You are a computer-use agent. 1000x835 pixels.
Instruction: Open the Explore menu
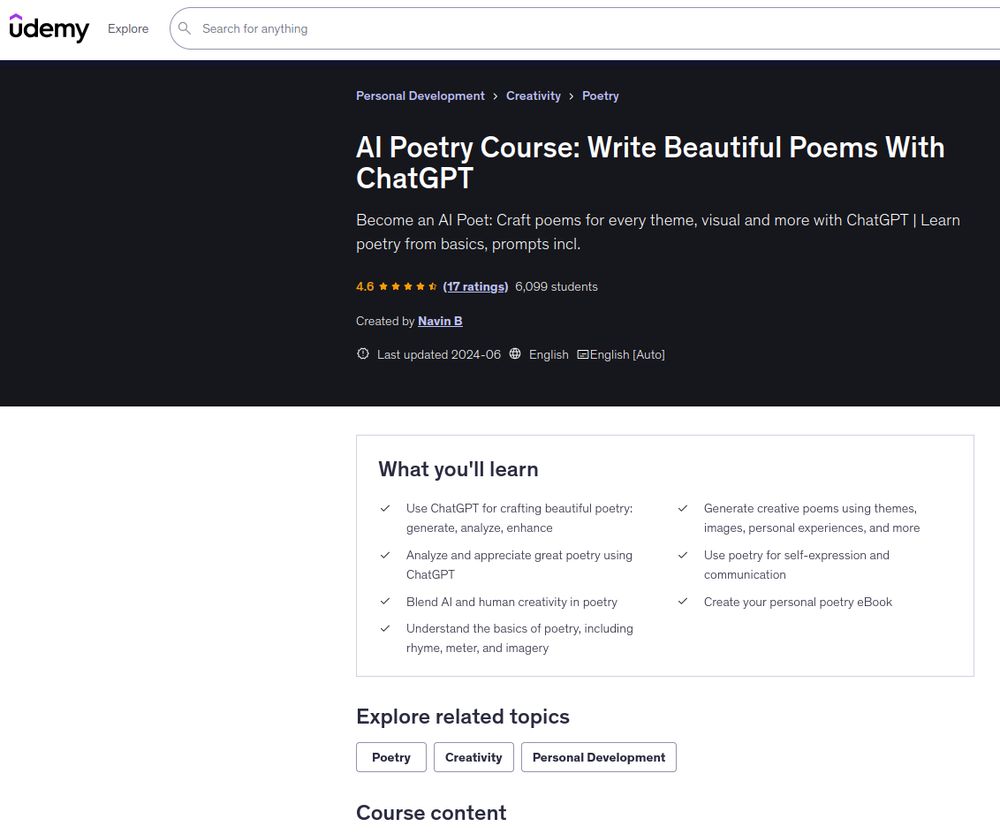pyautogui.click(x=128, y=29)
